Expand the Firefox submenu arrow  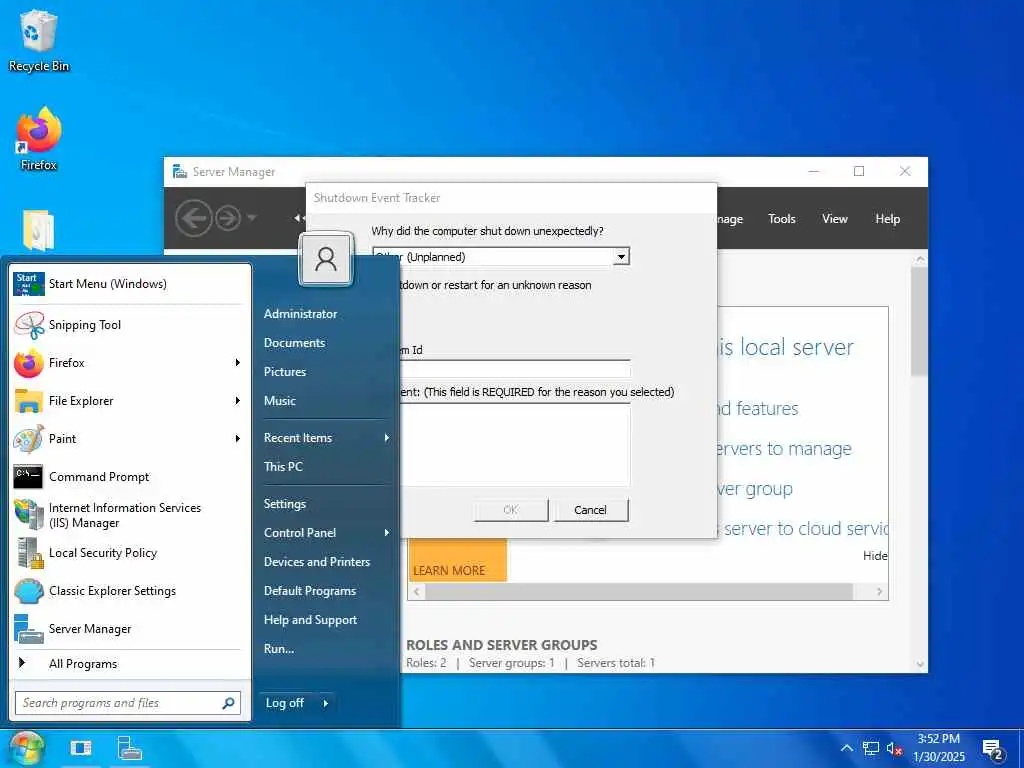coord(238,363)
